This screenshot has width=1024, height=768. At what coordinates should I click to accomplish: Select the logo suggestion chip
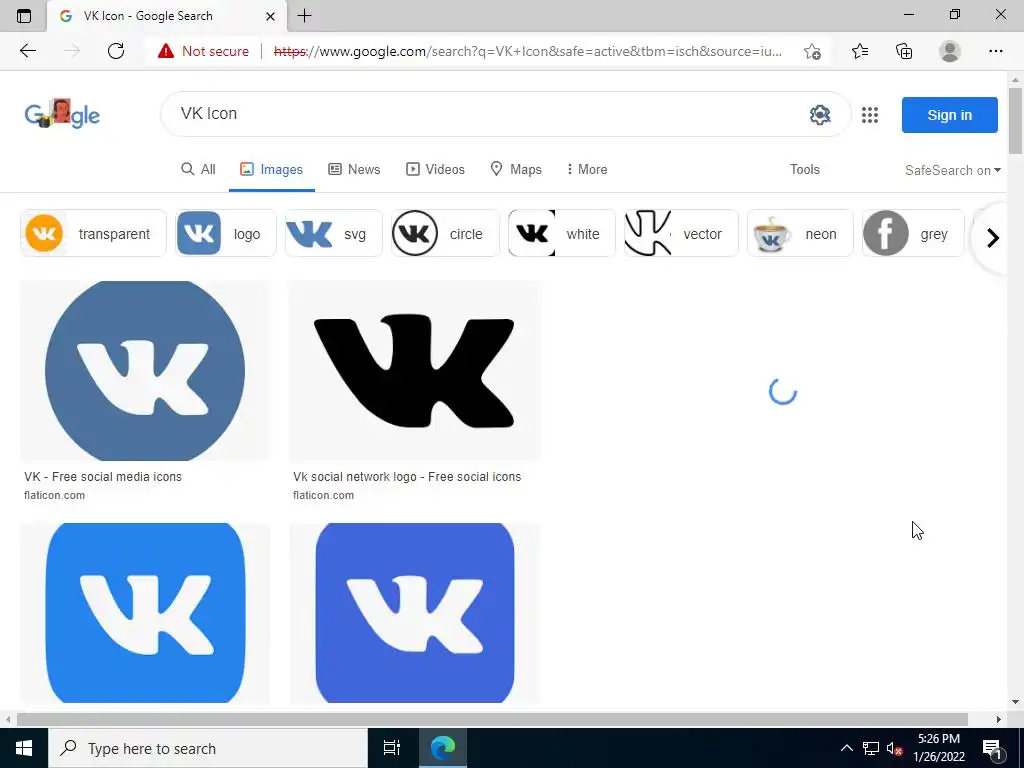tap(225, 233)
